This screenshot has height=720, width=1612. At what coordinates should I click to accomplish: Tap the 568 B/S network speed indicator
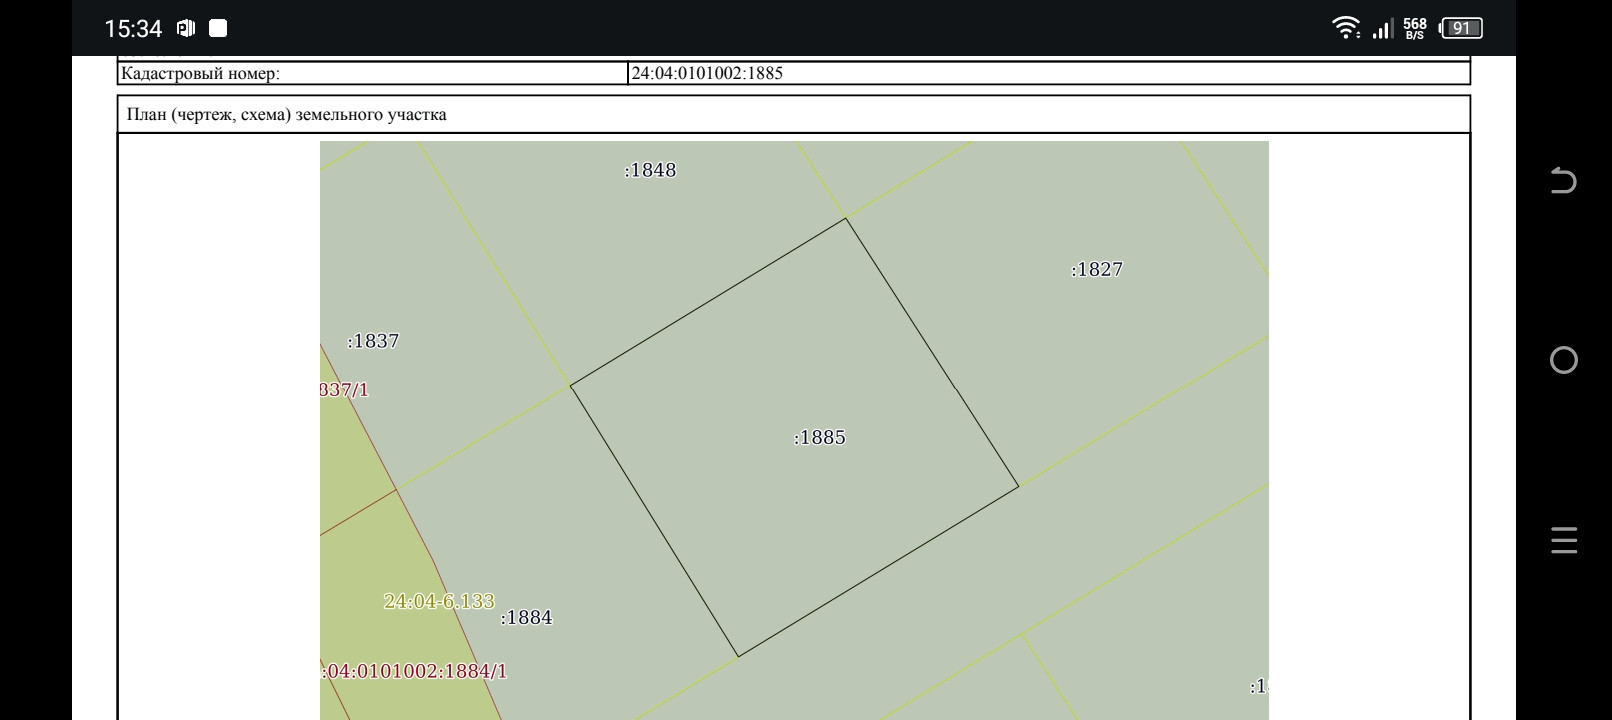pyautogui.click(x=1415, y=28)
